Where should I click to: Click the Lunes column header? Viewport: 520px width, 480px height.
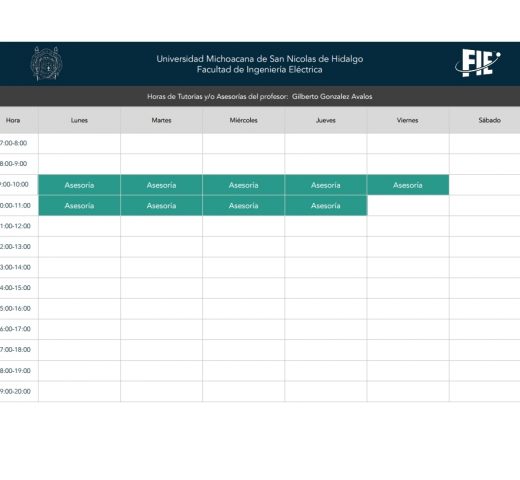[x=79, y=120]
